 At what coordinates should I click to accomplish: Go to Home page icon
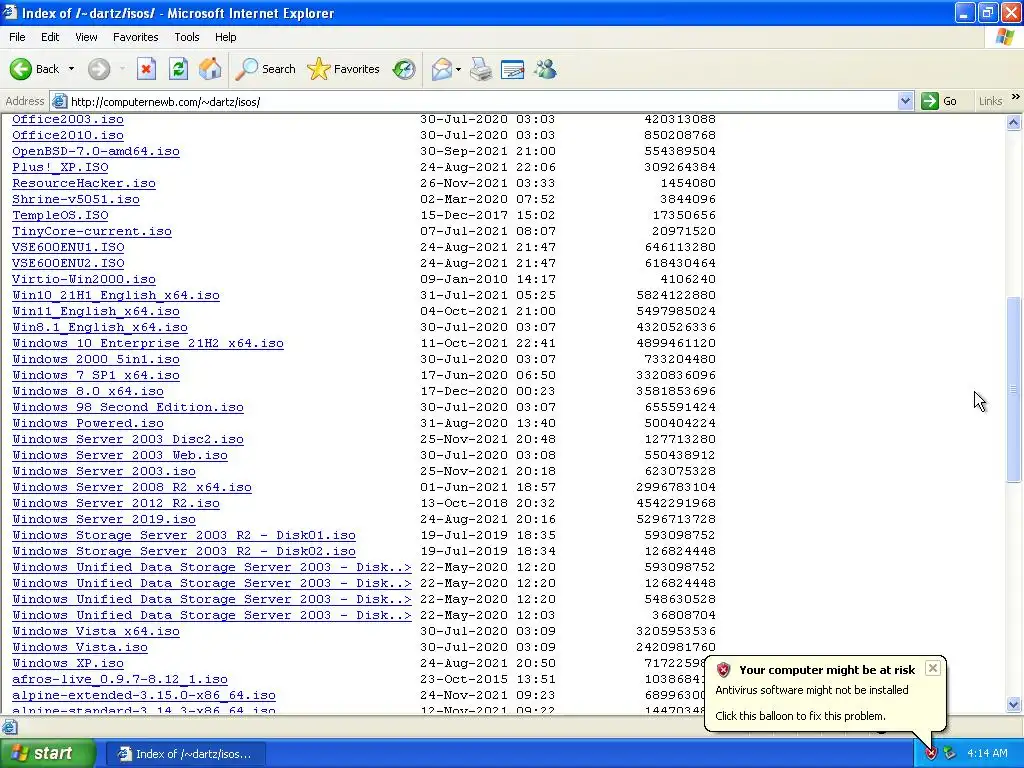point(210,69)
